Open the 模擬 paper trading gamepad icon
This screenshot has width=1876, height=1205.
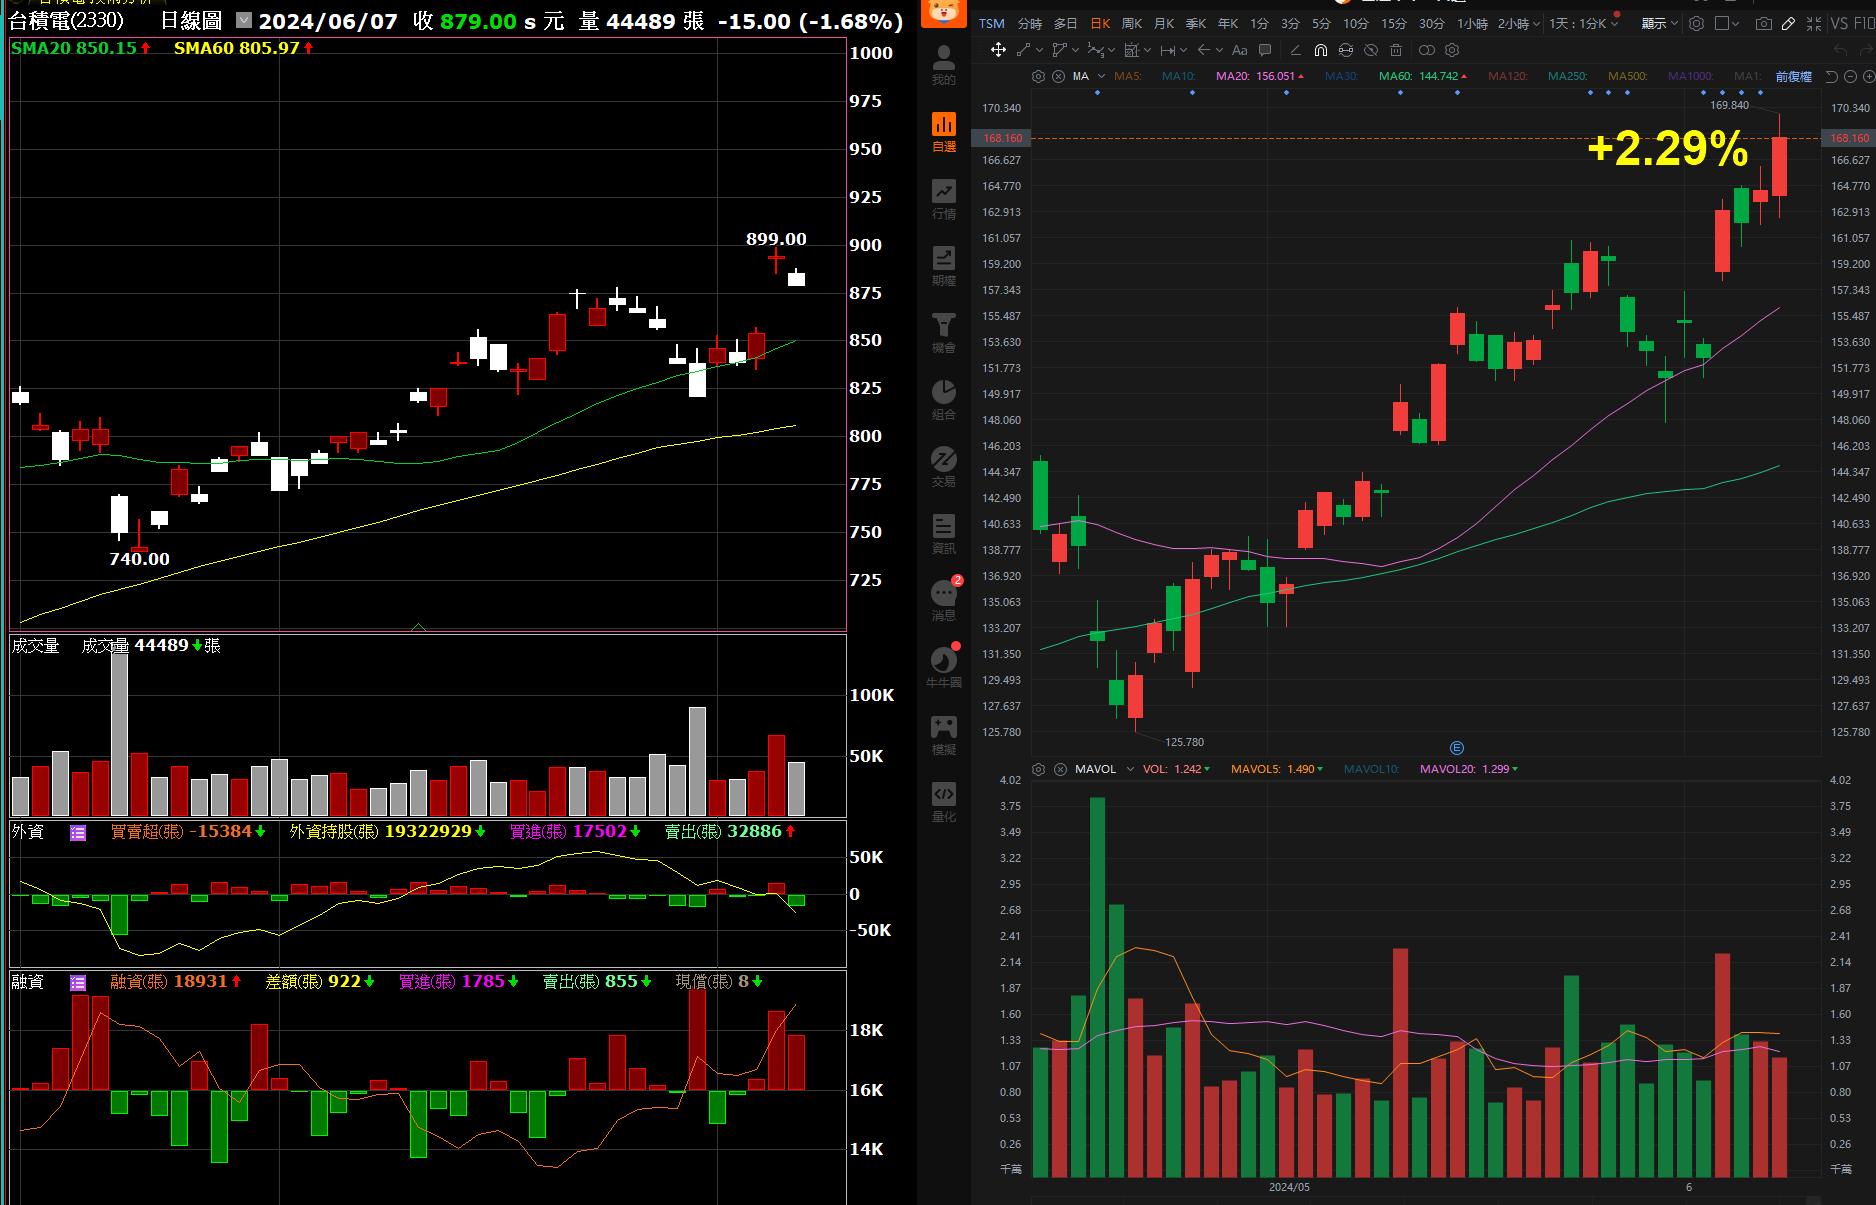[x=944, y=734]
